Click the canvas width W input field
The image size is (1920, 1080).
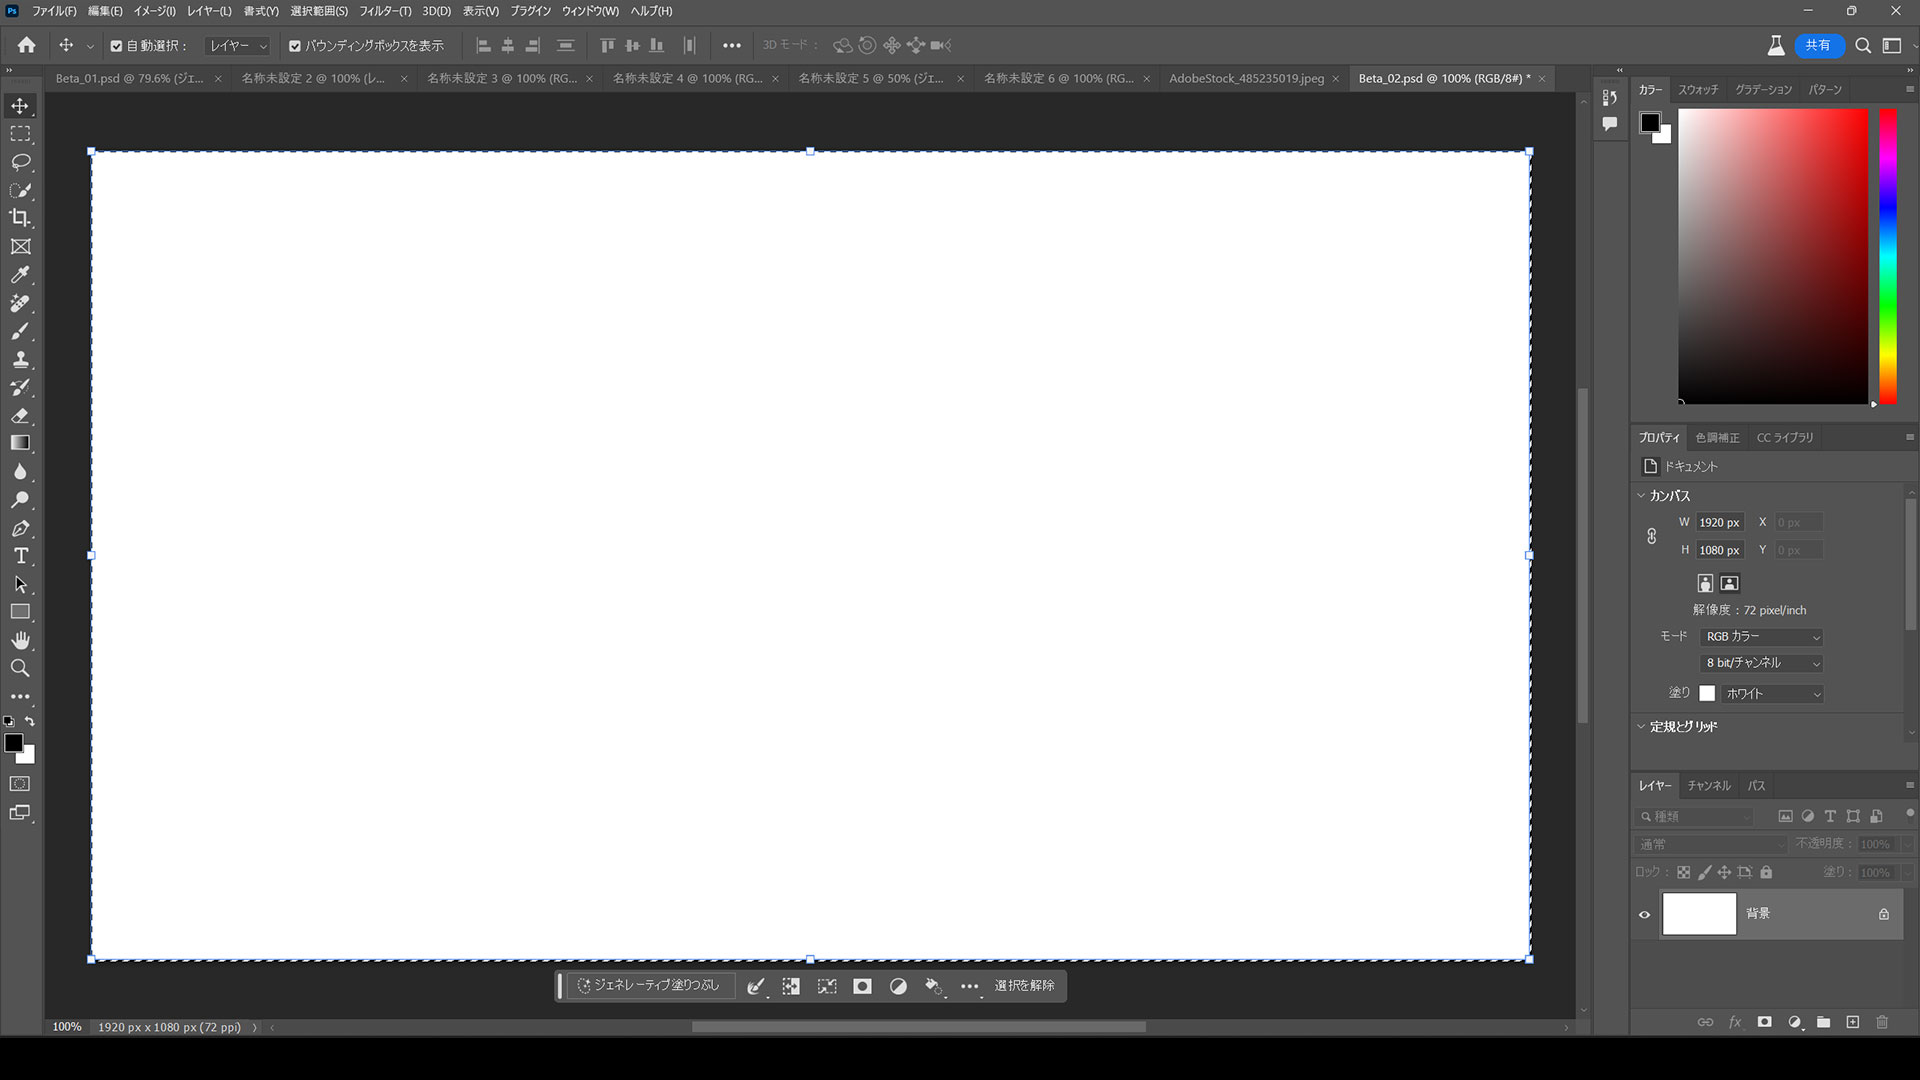point(1719,523)
